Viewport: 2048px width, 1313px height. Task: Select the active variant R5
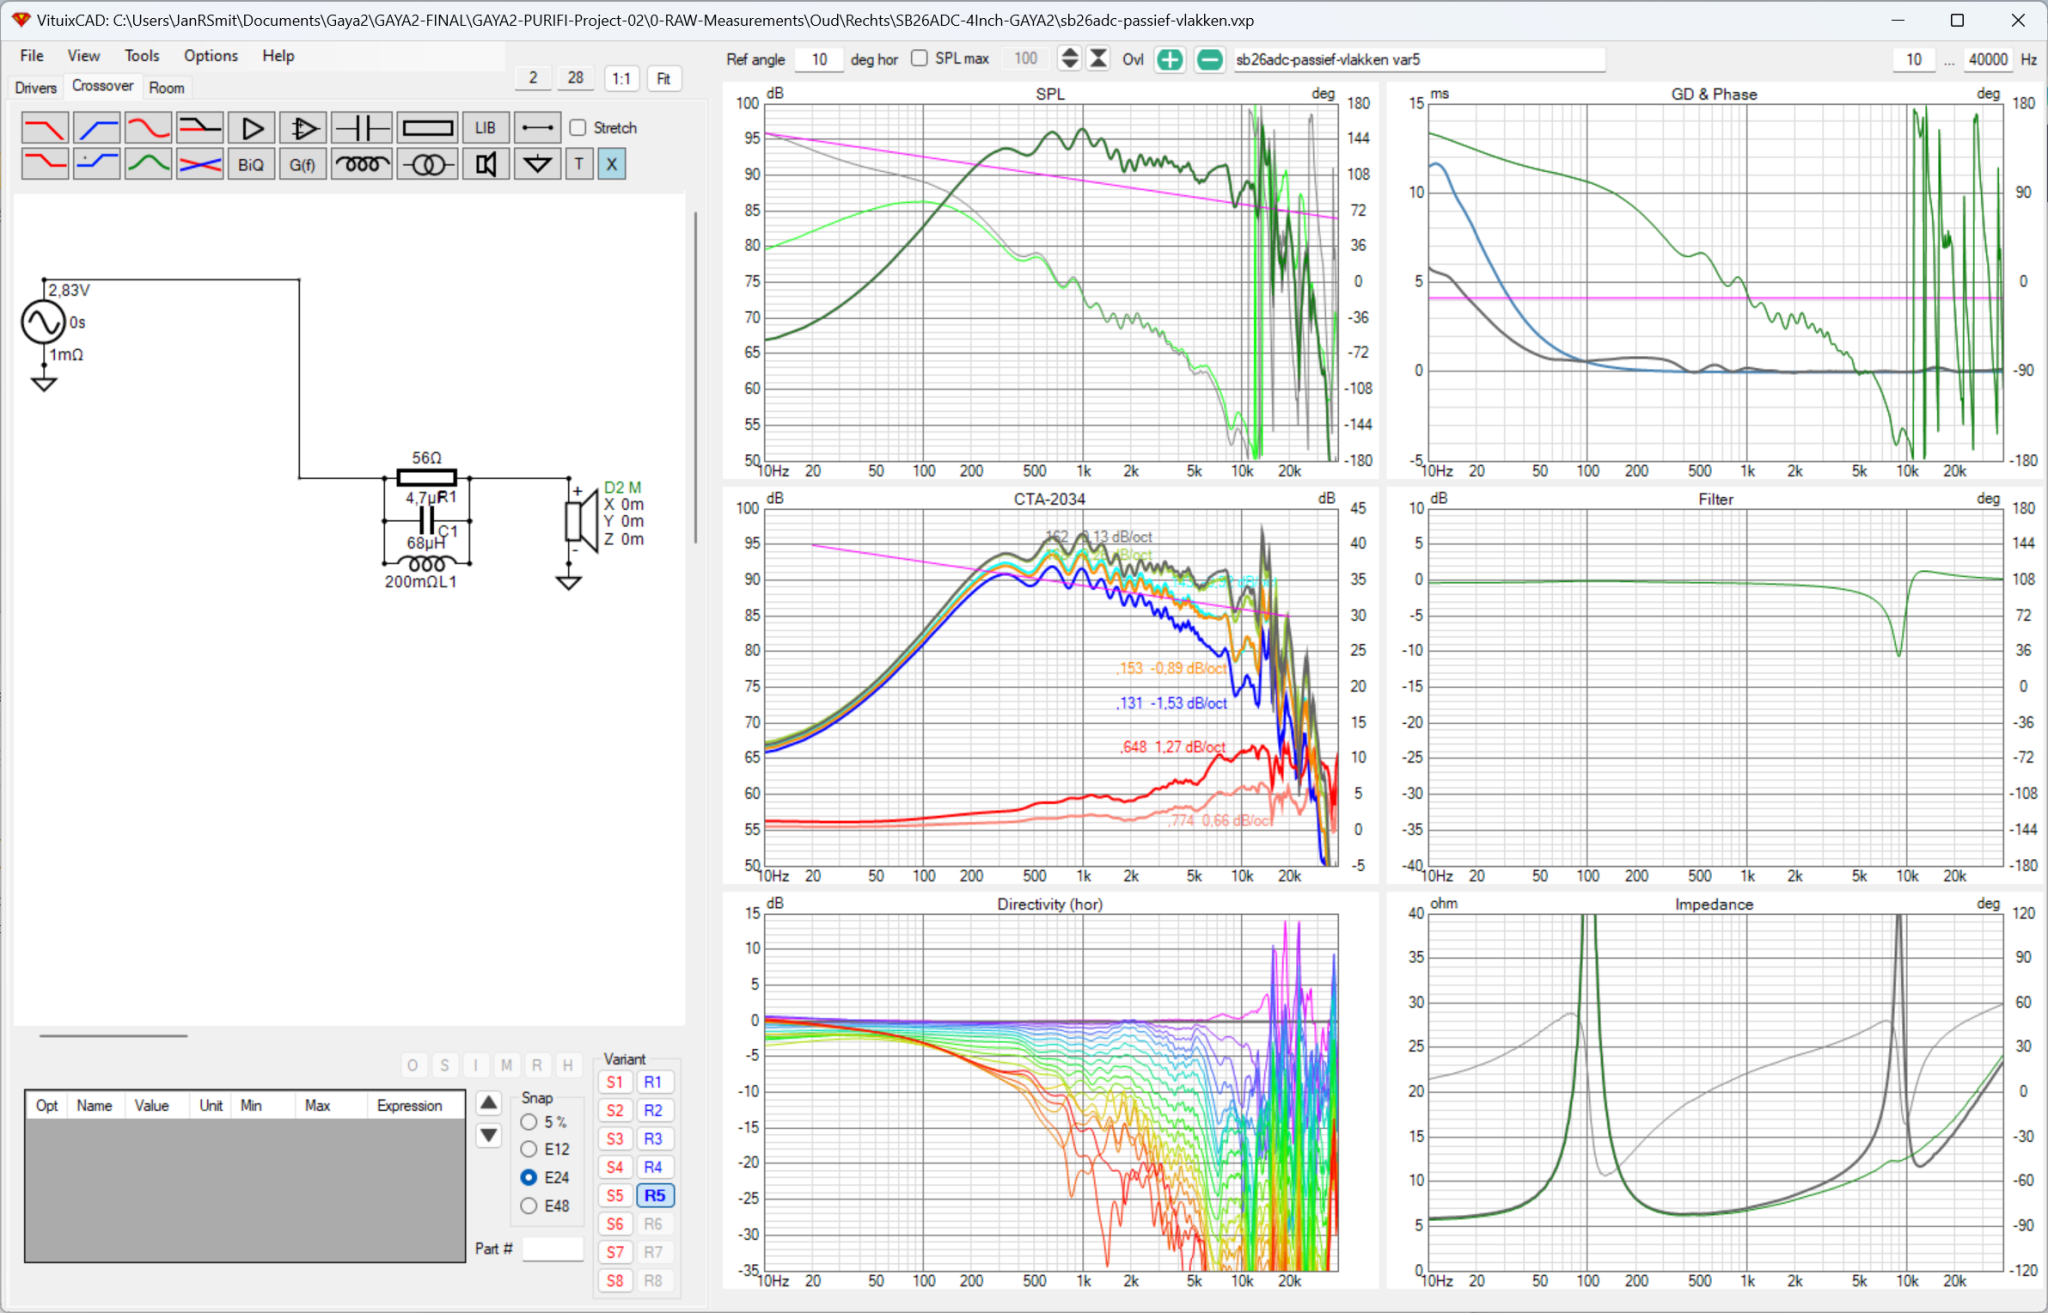(x=654, y=1196)
